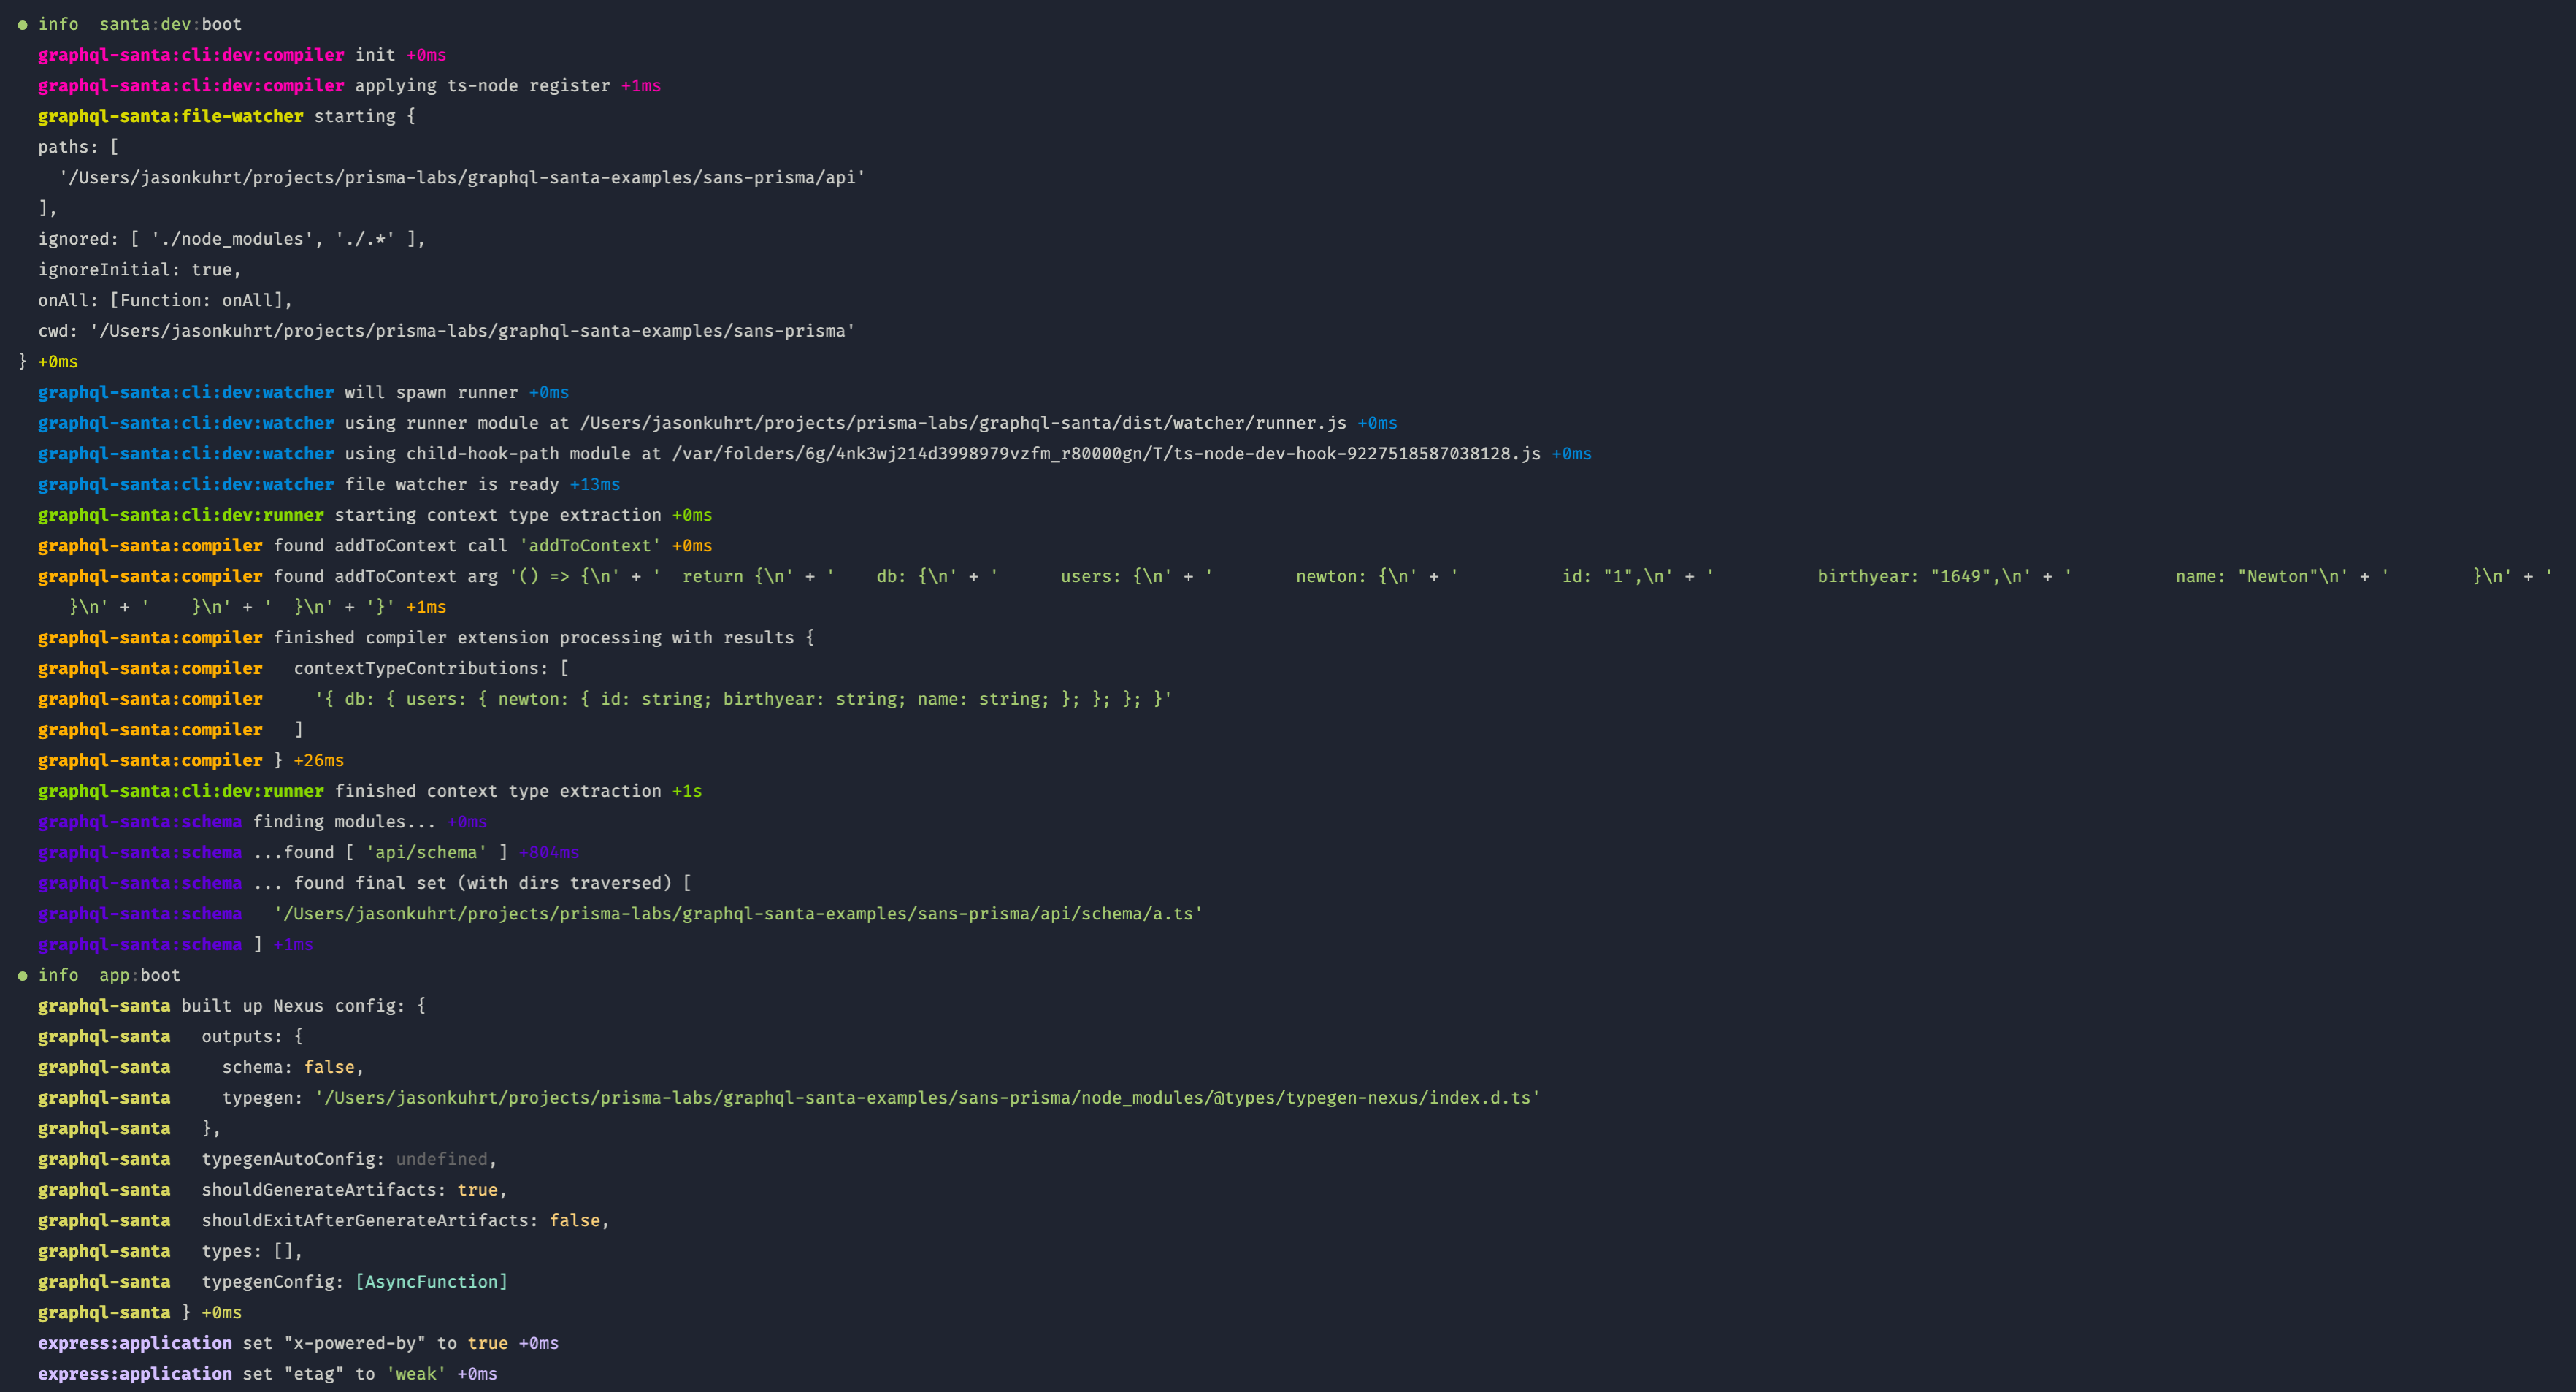Click the shouldGenerateArtifacts true value
This screenshot has width=2576, height=1392.
[477, 1190]
